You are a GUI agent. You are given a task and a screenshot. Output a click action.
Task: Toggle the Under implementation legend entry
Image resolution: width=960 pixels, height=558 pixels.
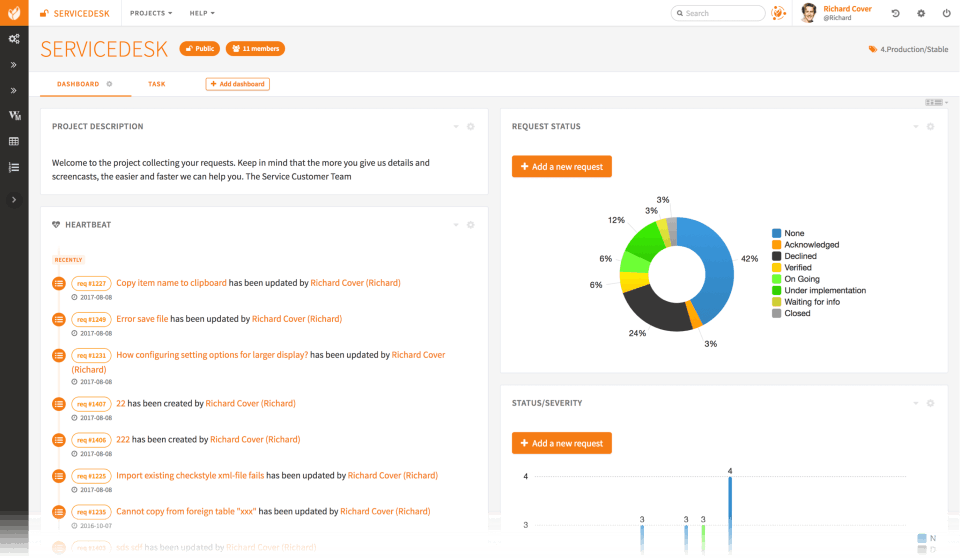[x=819, y=290]
